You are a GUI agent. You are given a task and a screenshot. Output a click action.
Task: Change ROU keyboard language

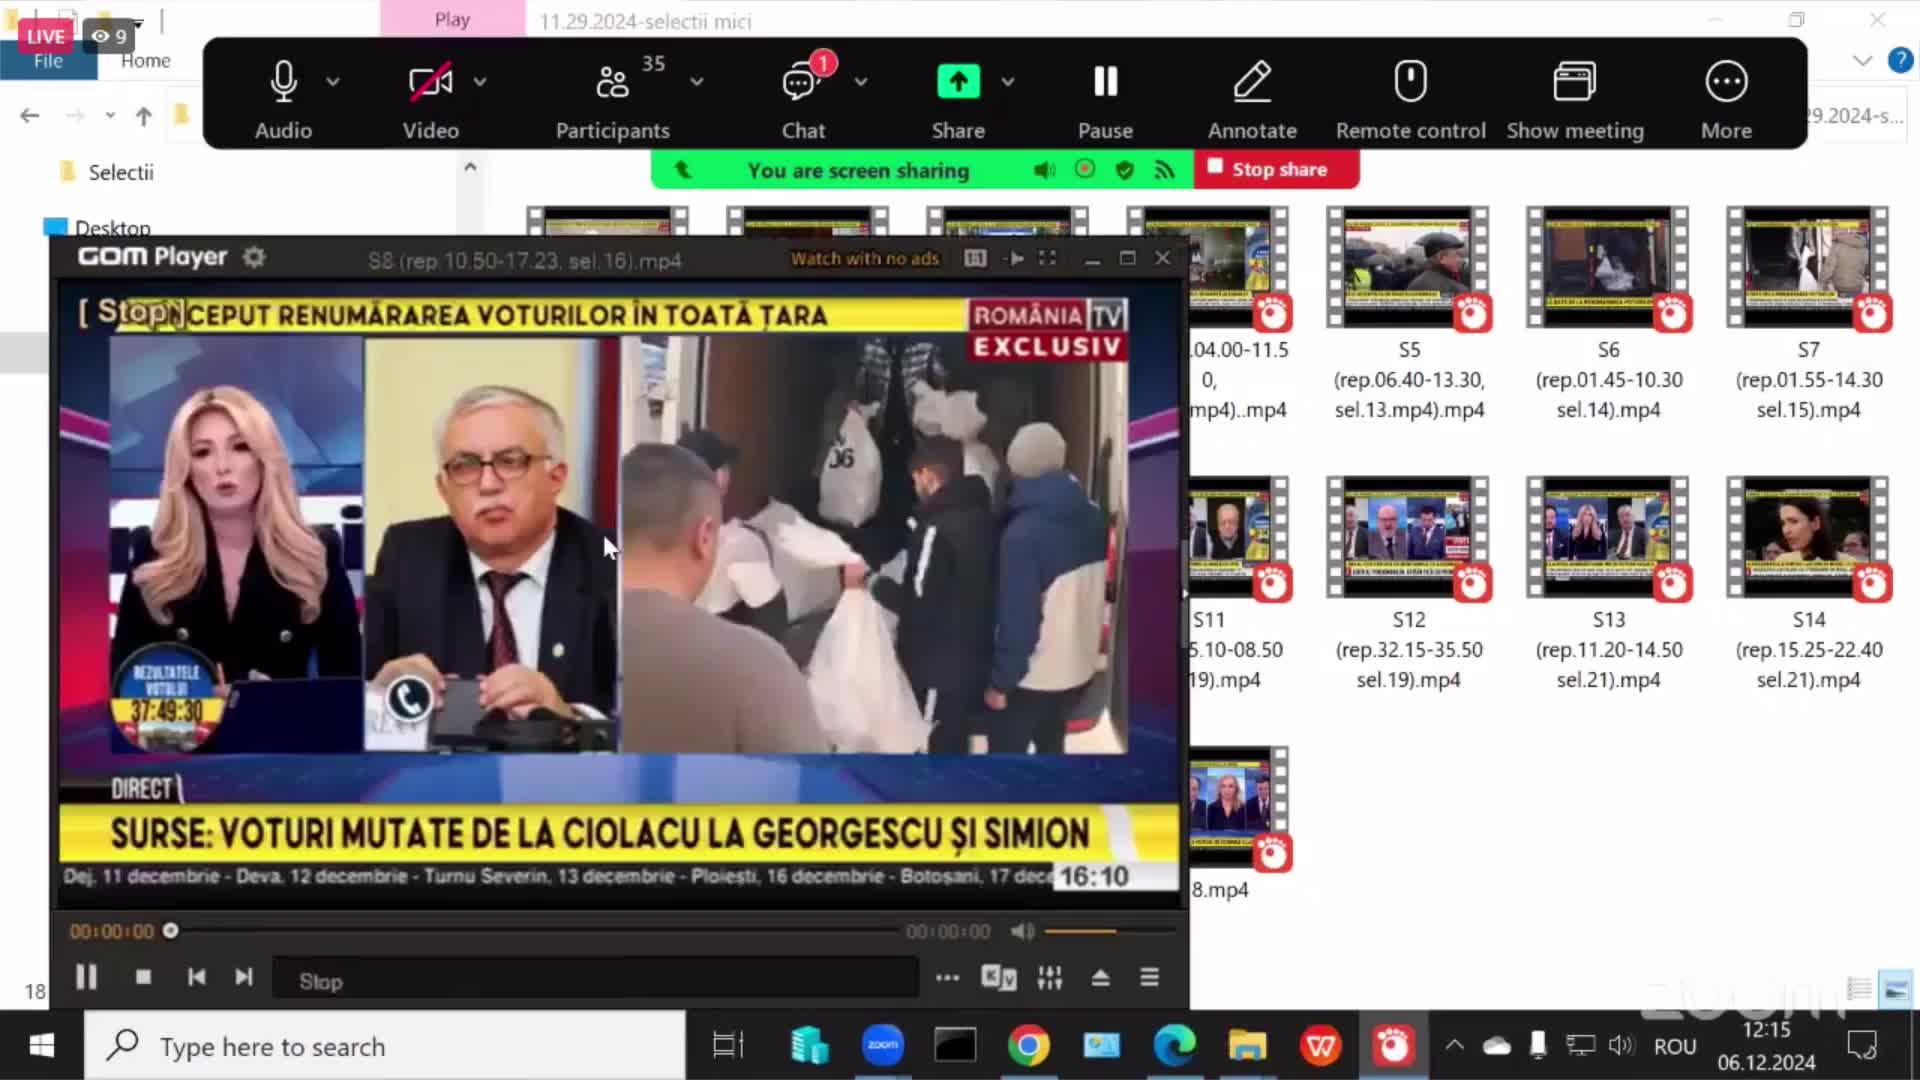(x=1675, y=1046)
